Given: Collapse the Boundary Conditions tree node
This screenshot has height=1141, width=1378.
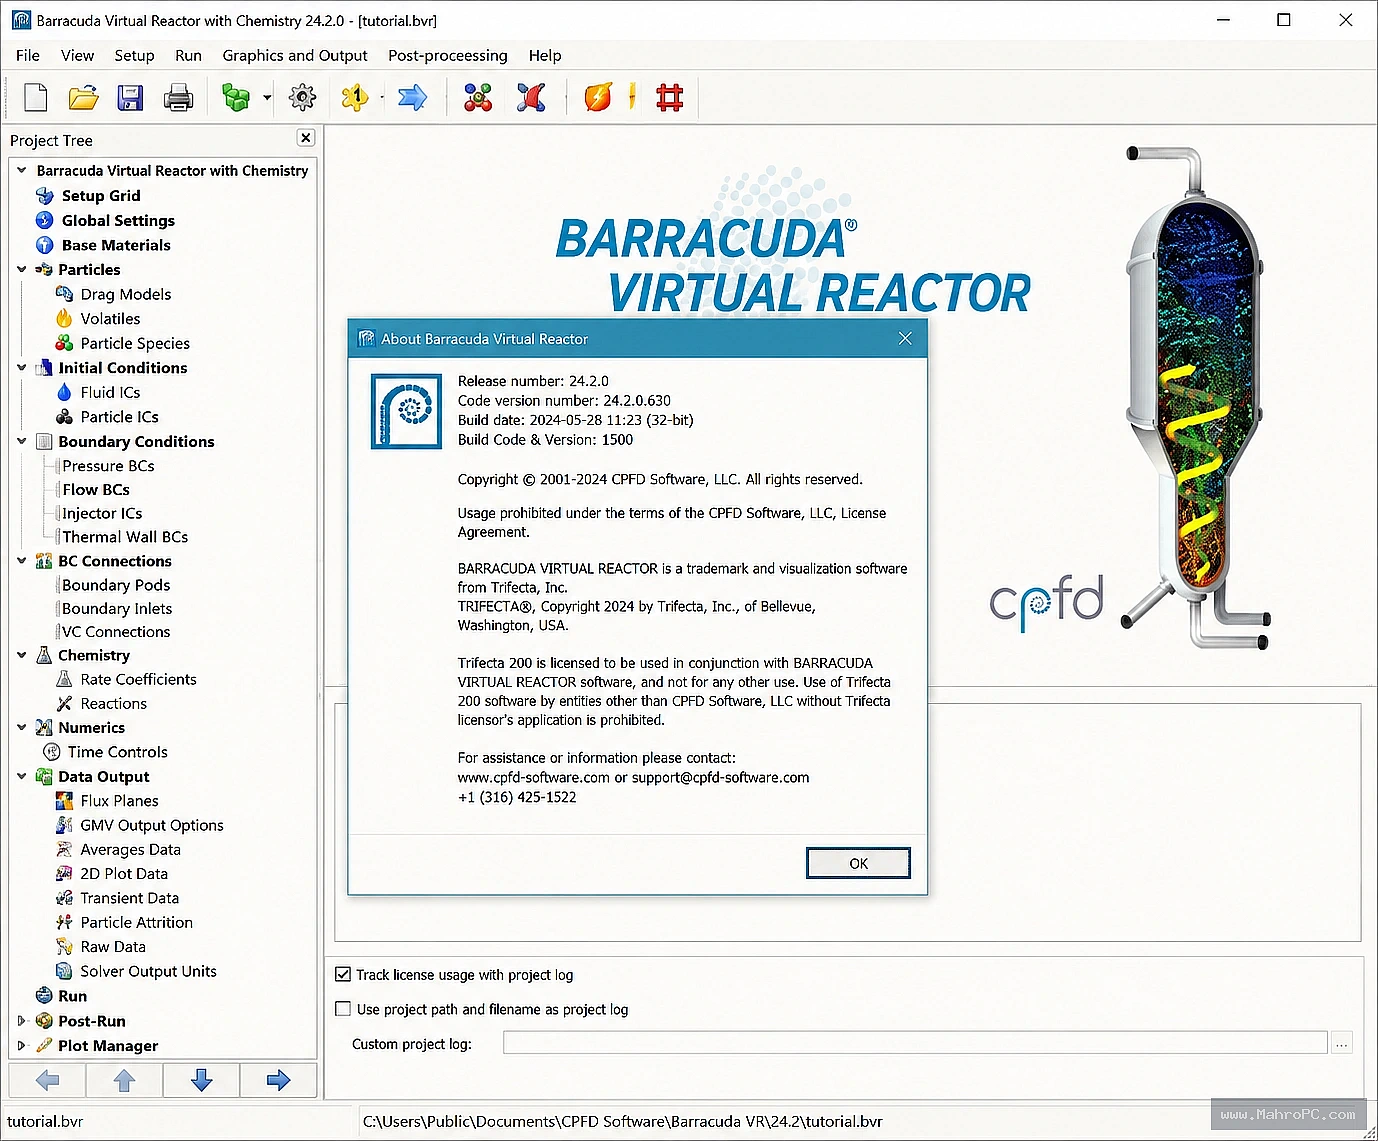Looking at the screenshot, I should coord(21,441).
